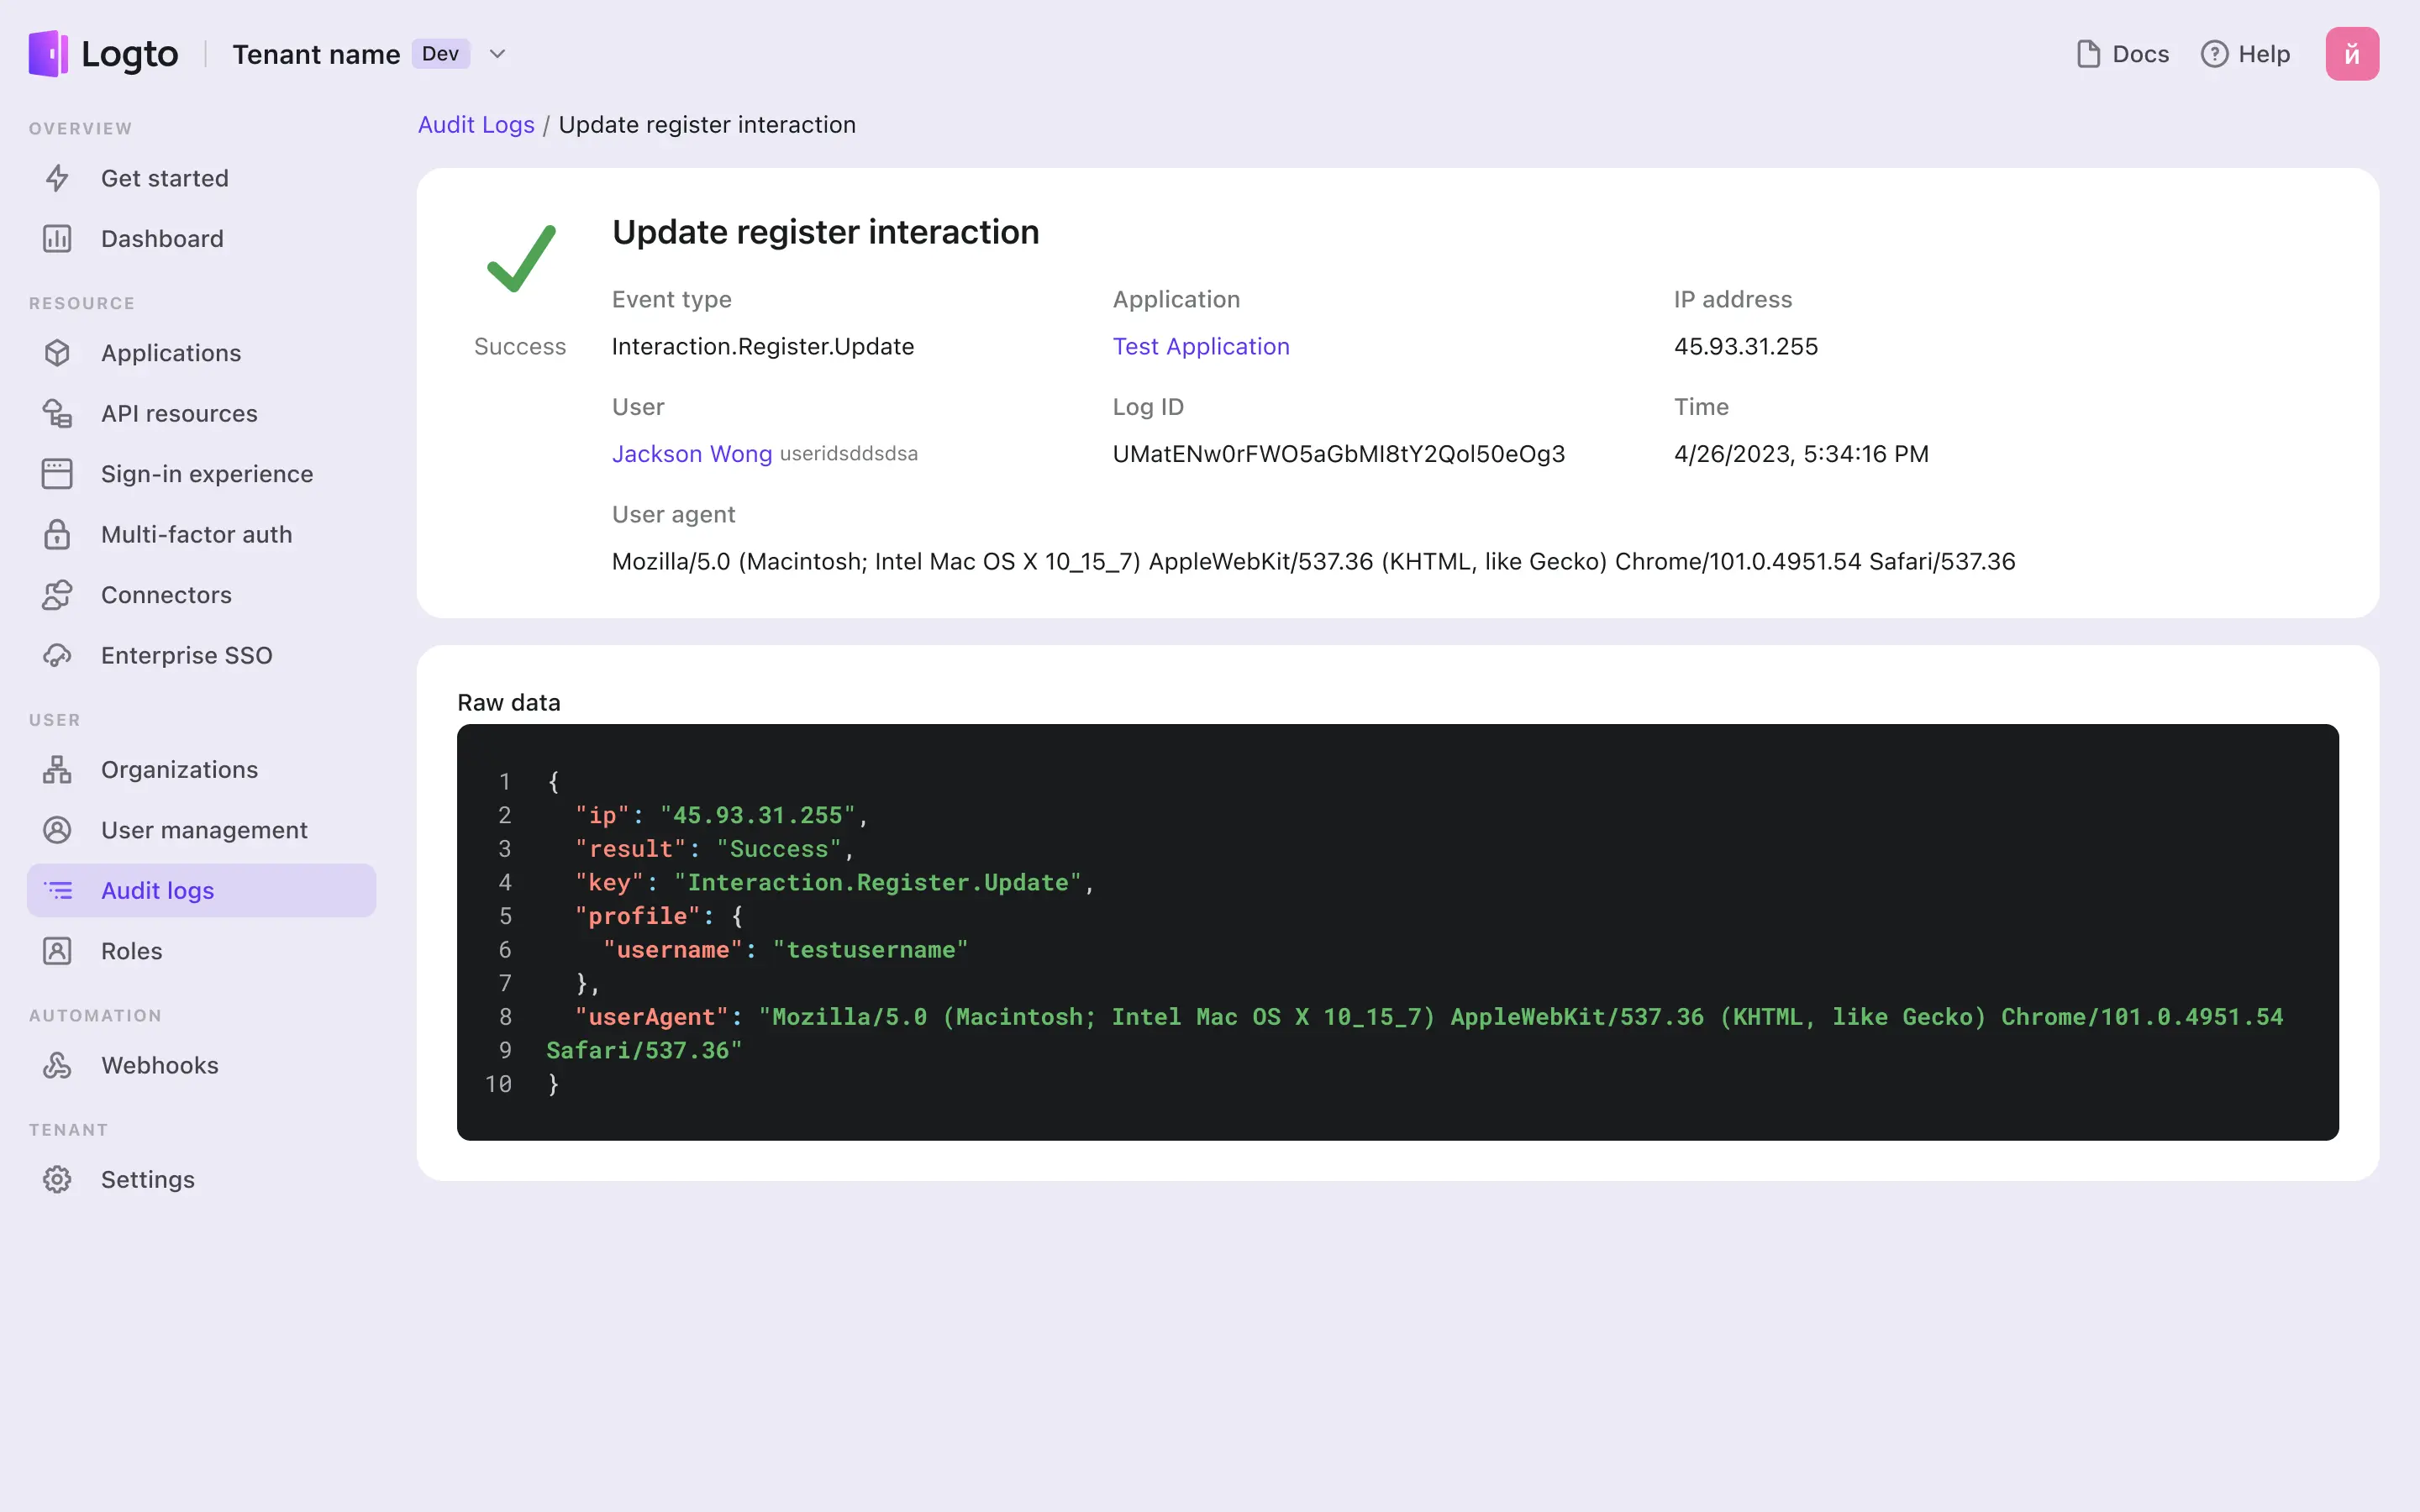Click the Sign-in experience sidebar item
Image resolution: width=2420 pixels, height=1512 pixels.
(208, 474)
